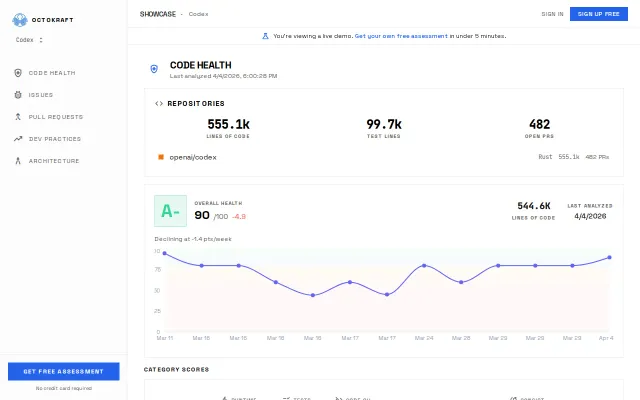Click the Architecture compass icon
The width and height of the screenshot is (640, 400).
pos(18,161)
